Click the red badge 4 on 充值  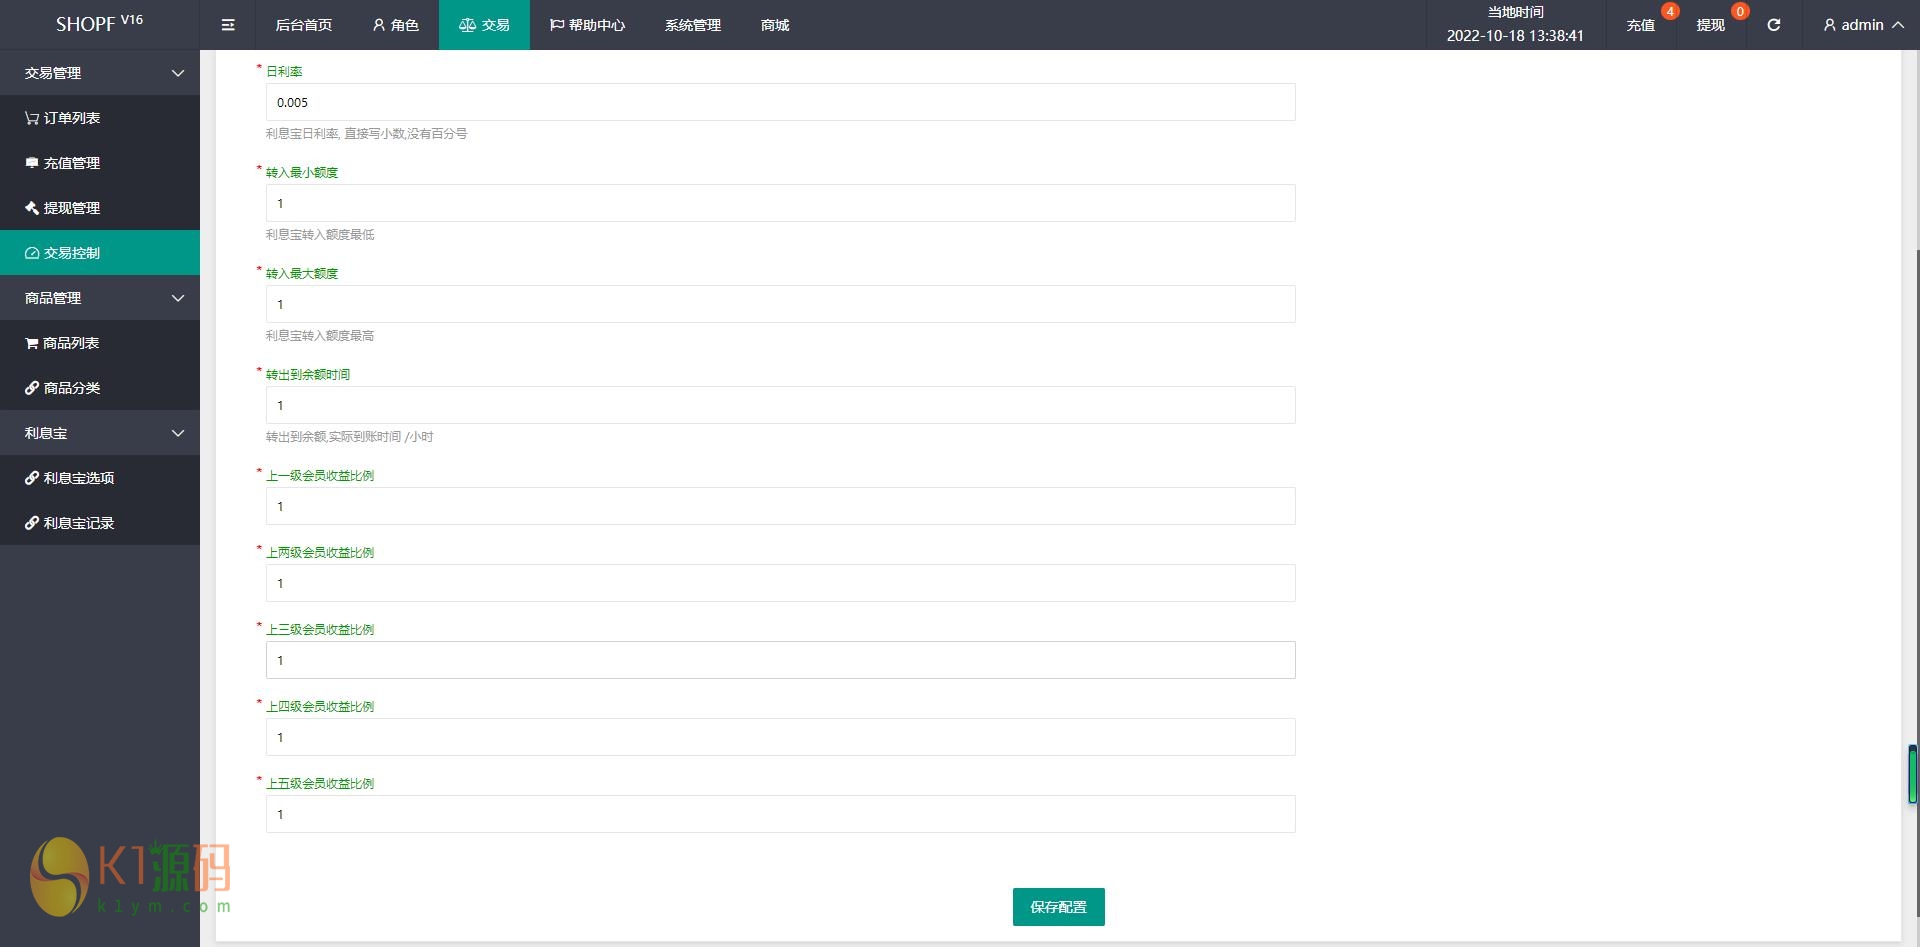(x=1670, y=11)
